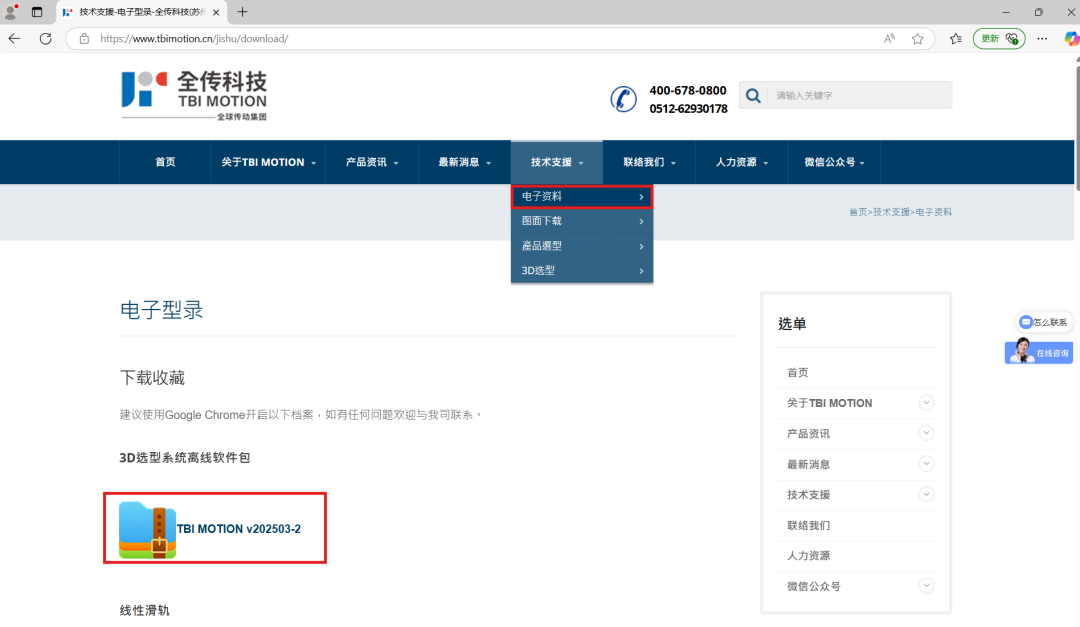Click the search magnifier icon
The height and width of the screenshot is (627, 1080).
754,96
